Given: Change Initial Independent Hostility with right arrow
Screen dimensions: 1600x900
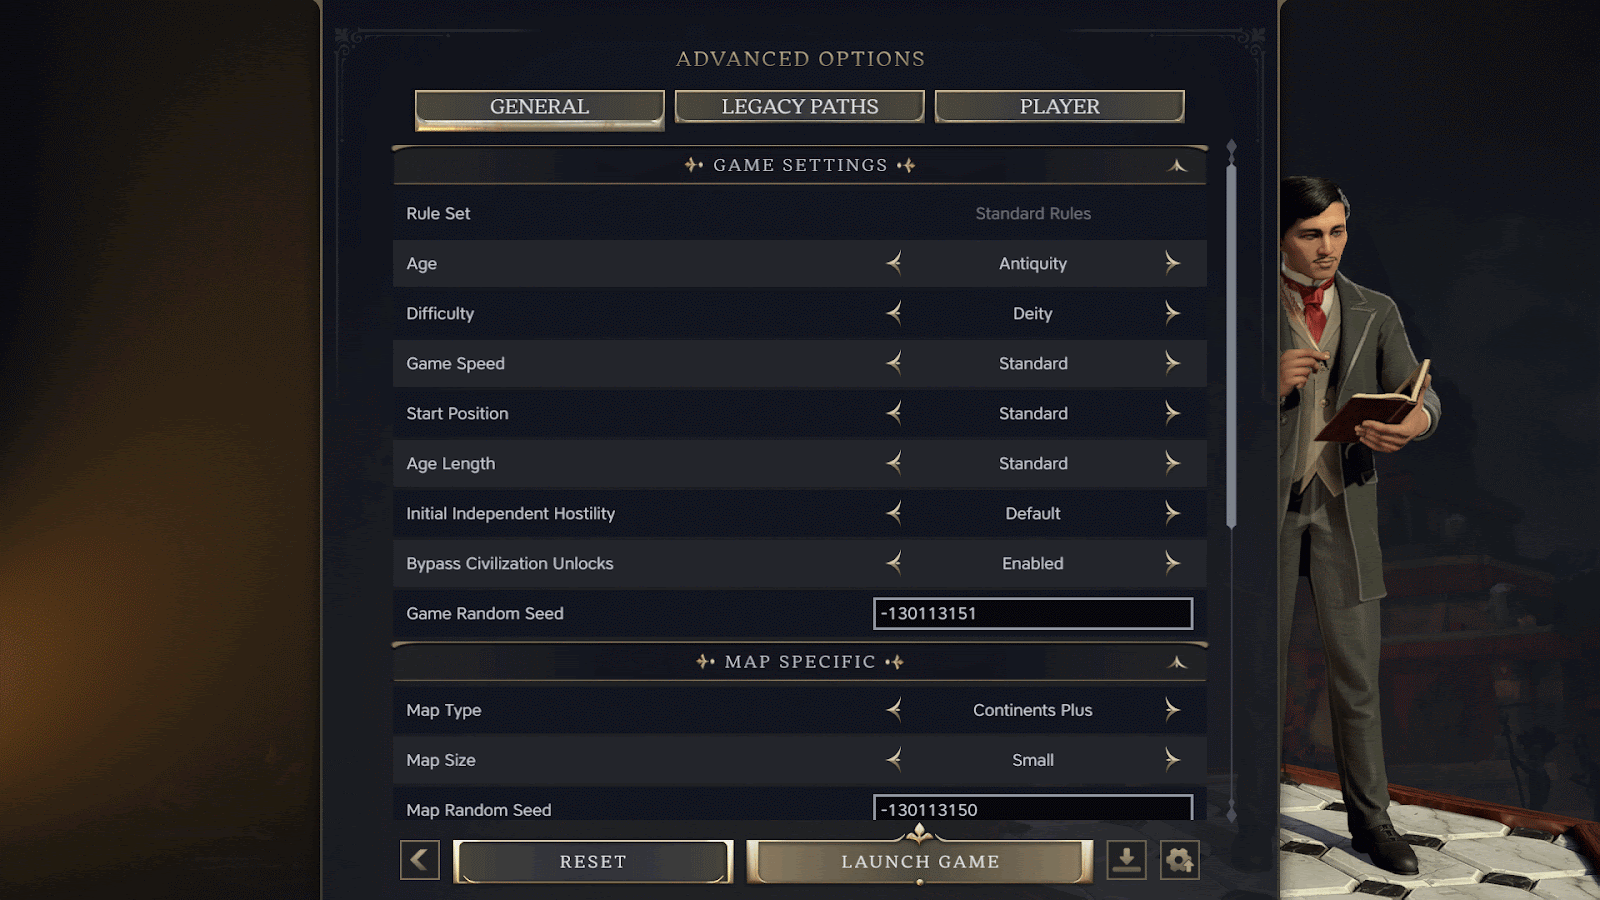Looking at the screenshot, I should [1172, 513].
